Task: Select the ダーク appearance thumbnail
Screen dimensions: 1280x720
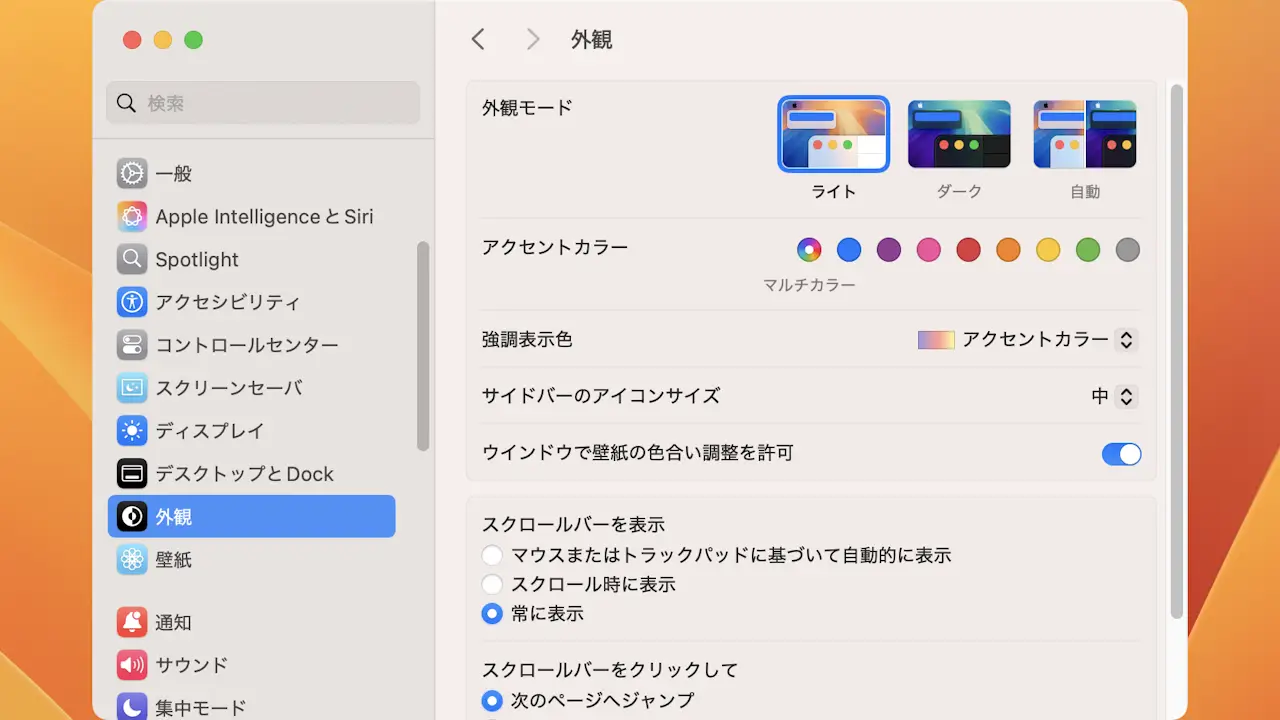Action: click(x=959, y=135)
